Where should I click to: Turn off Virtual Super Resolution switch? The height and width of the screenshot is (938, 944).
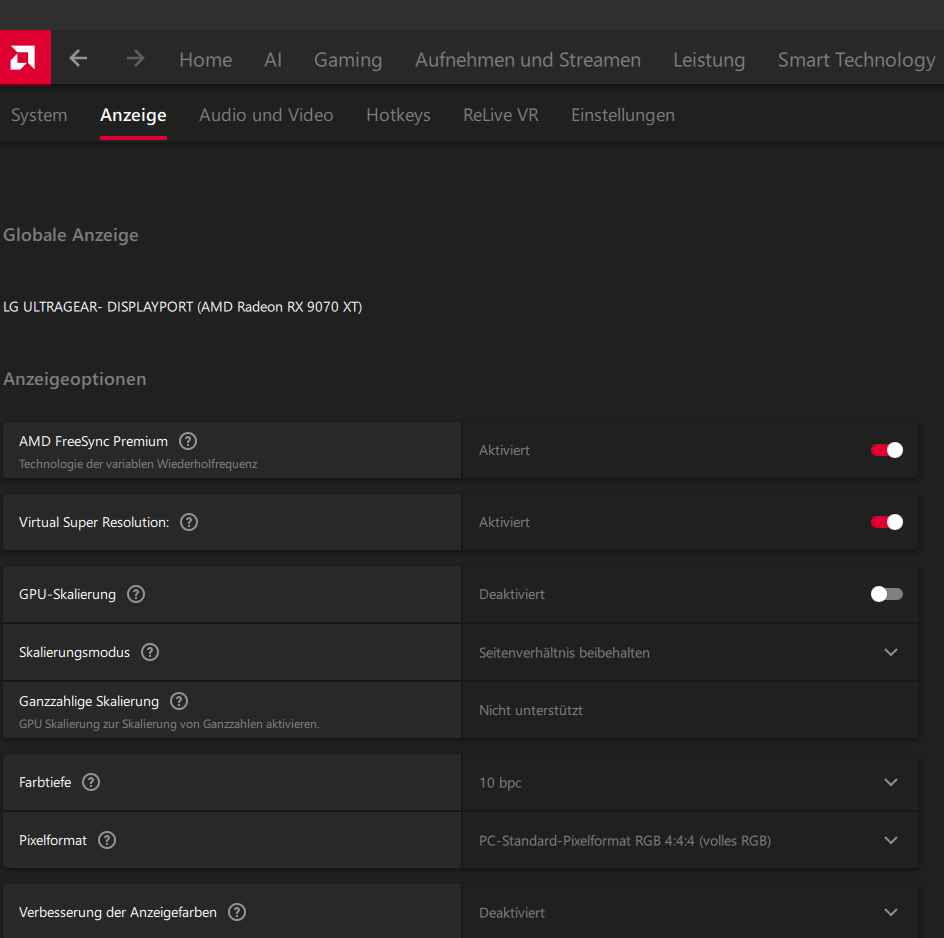pyautogui.click(x=886, y=522)
